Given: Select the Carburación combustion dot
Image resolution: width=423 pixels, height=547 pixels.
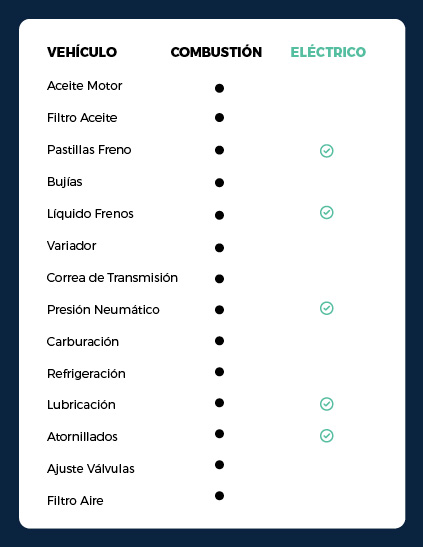Looking at the screenshot, I should [x=219, y=341].
